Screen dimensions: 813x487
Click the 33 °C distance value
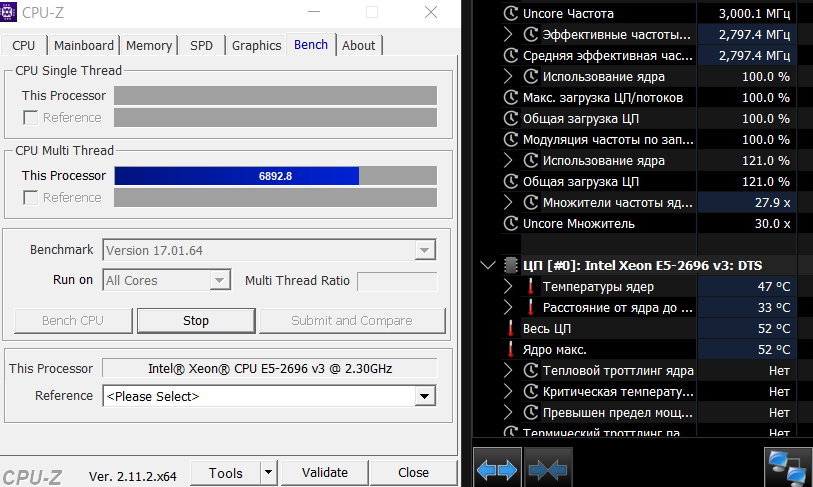(x=774, y=308)
